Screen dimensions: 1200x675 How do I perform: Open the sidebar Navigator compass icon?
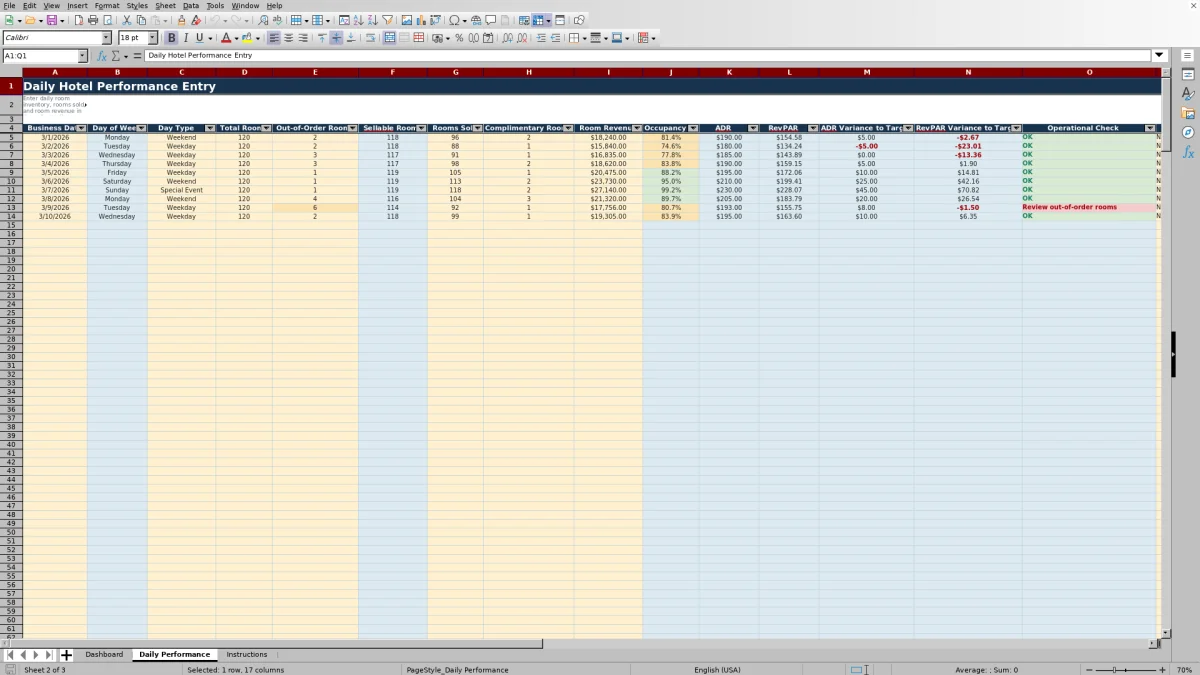point(1188,132)
